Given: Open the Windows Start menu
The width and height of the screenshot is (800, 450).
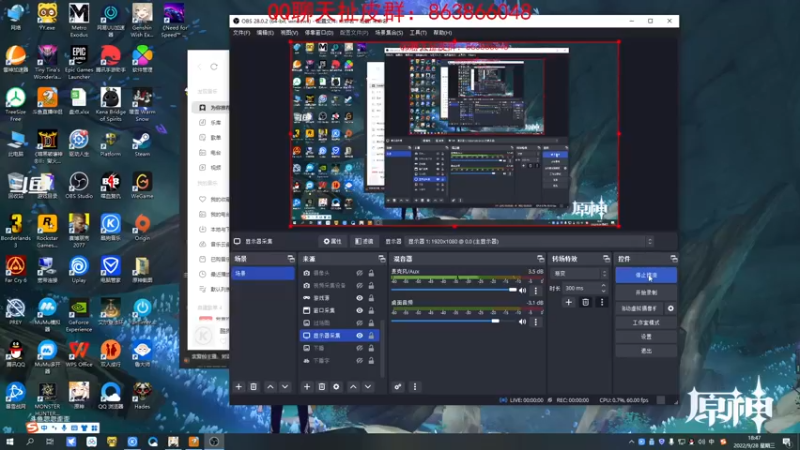Looking at the screenshot, I should pyautogui.click(x=10, y=442).
